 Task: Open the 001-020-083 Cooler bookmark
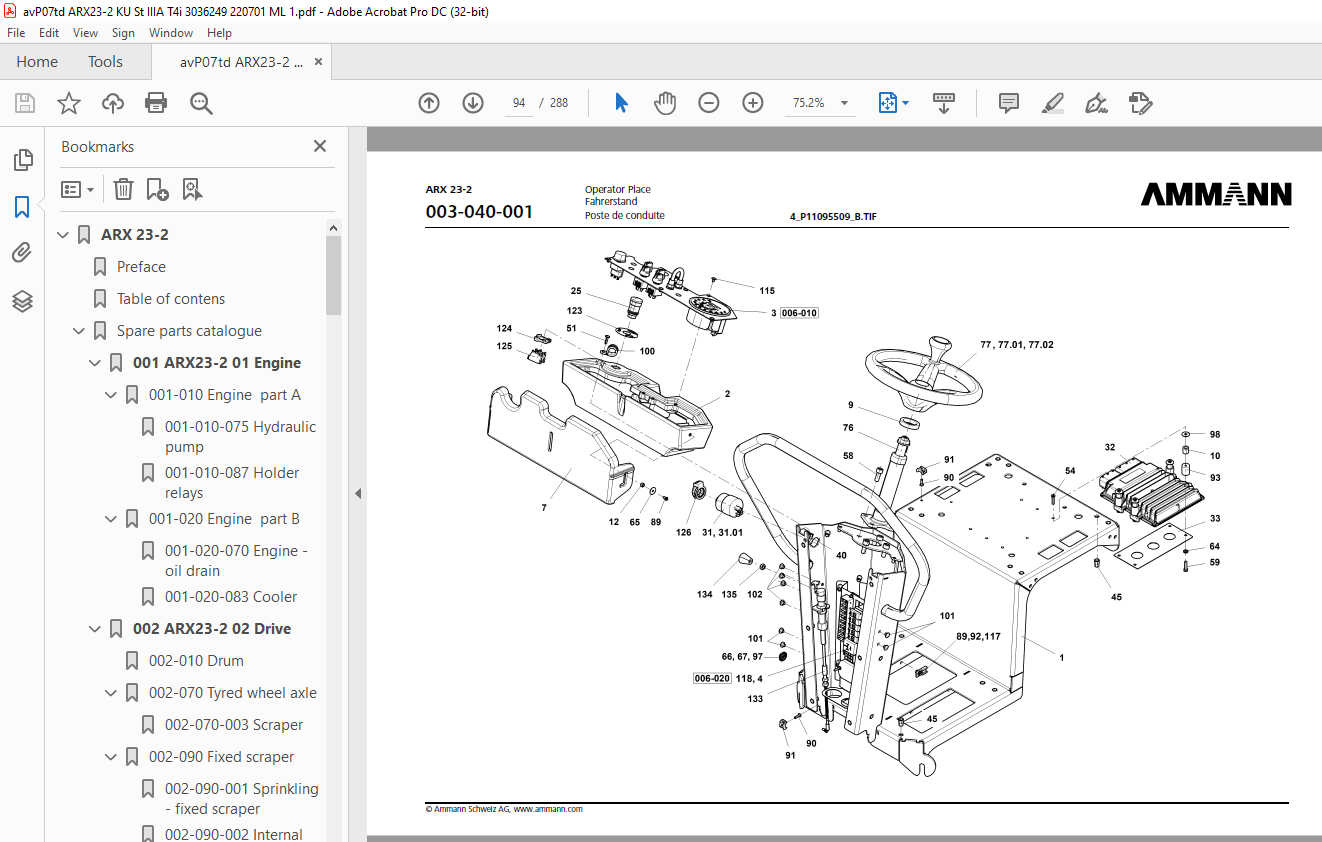click(x=231, y=597)
